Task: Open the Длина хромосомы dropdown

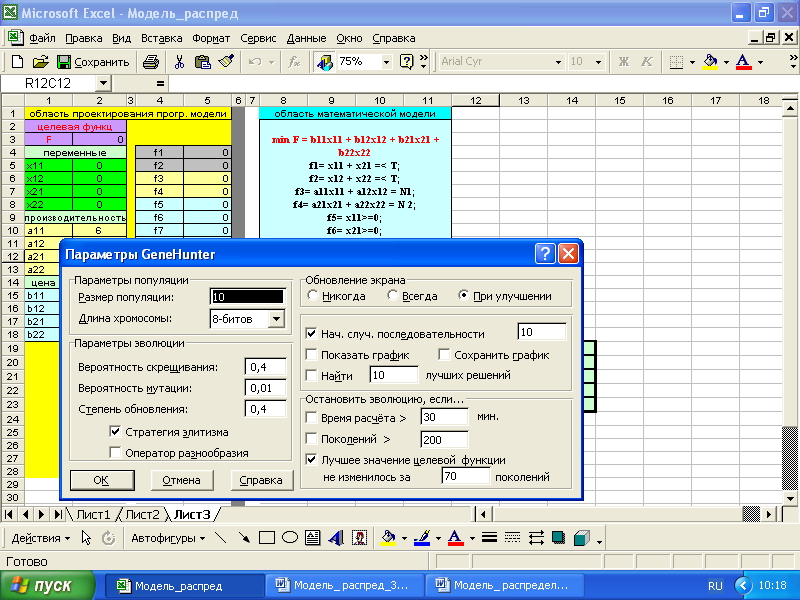Action: 276,319
